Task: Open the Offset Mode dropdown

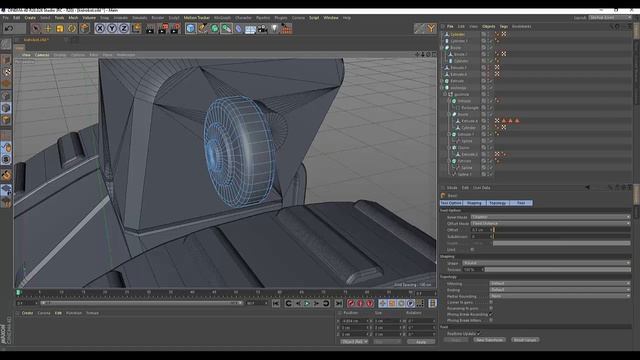Action: click(550, 223)
